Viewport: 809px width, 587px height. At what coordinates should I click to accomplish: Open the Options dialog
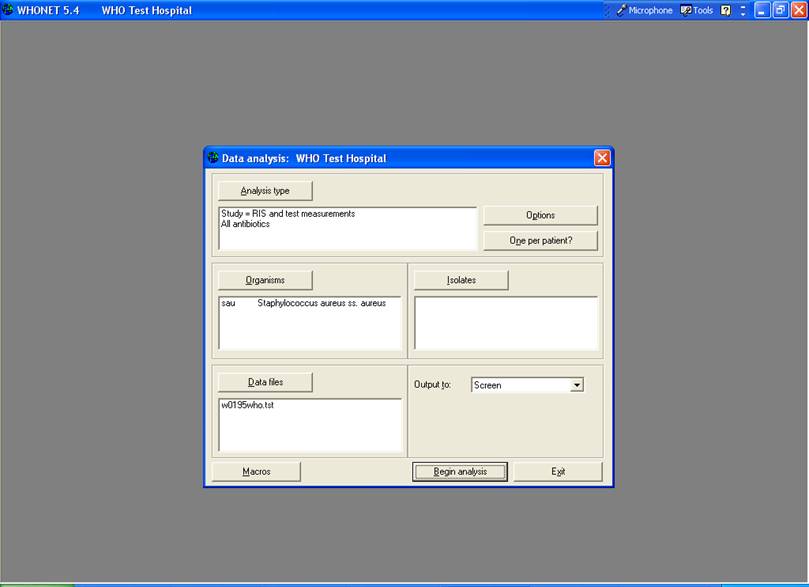click(x=540, y=214)
